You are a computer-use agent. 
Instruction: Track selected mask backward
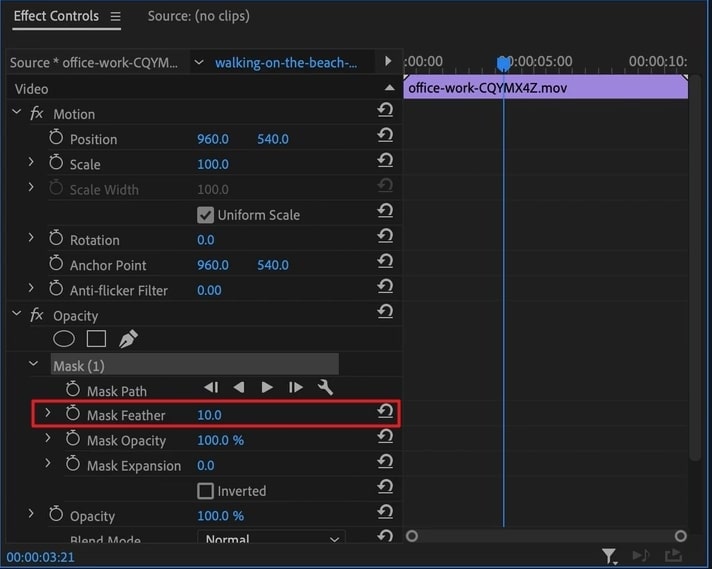(239, 387)
